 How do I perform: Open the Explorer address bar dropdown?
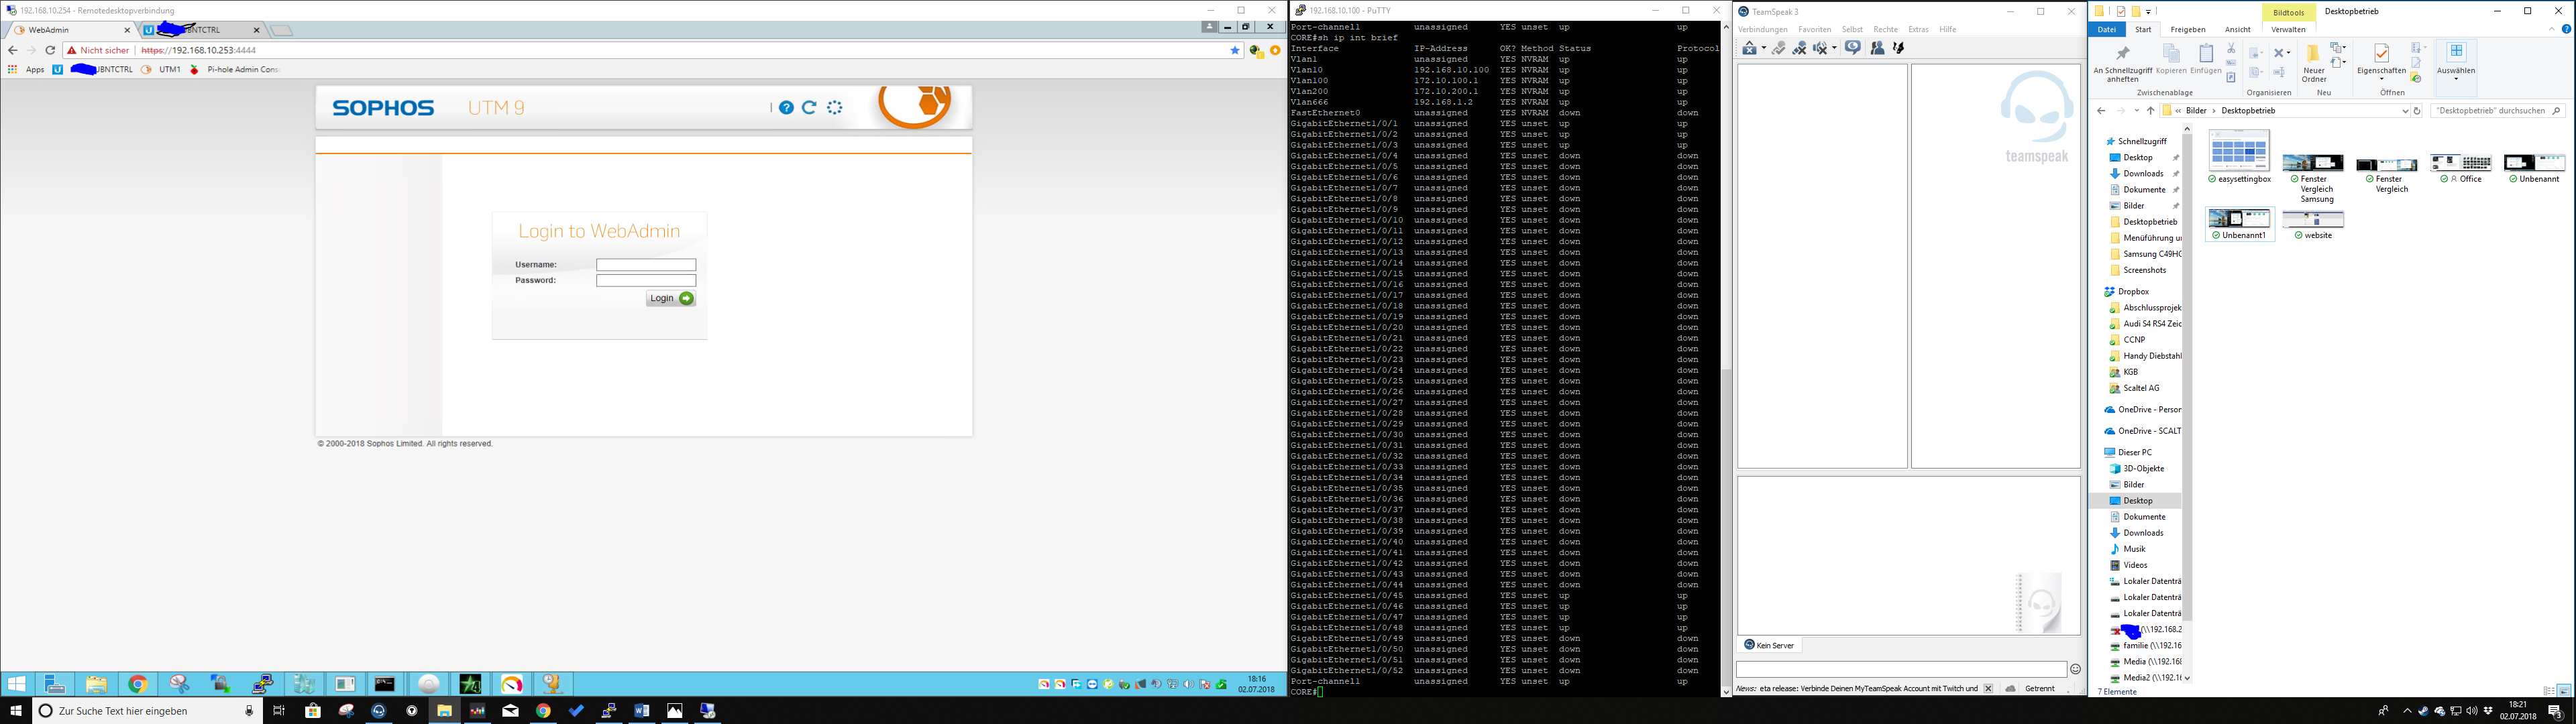pyautogui.click(x=2405, y=111)
